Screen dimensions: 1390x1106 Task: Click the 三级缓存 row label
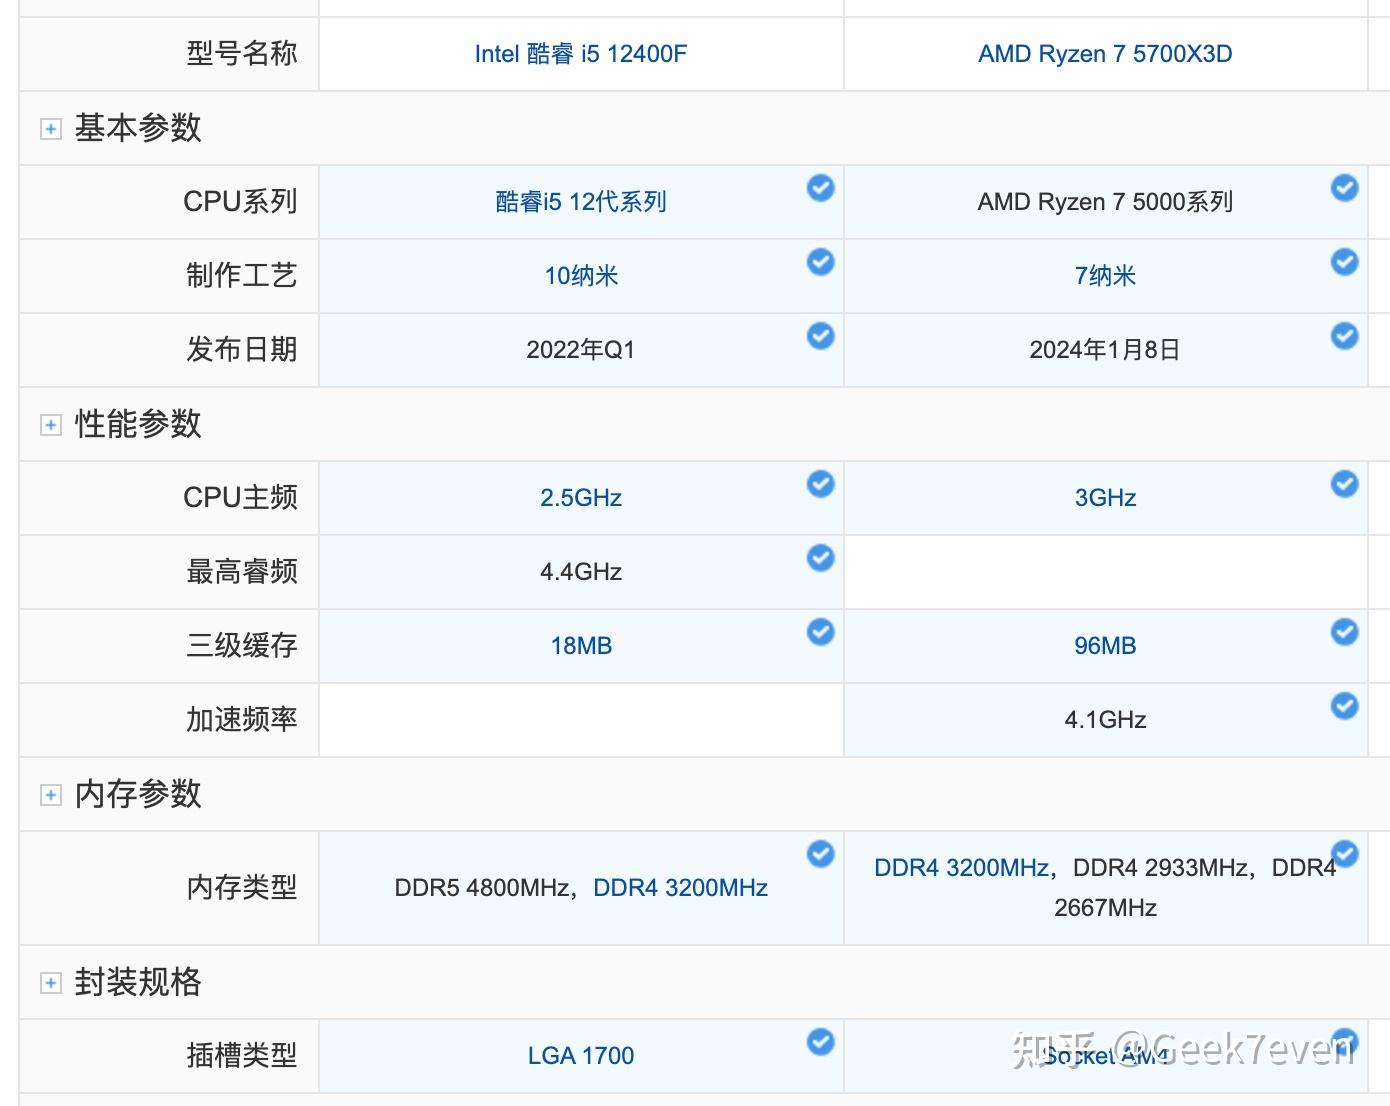click(x=242, y=646)
